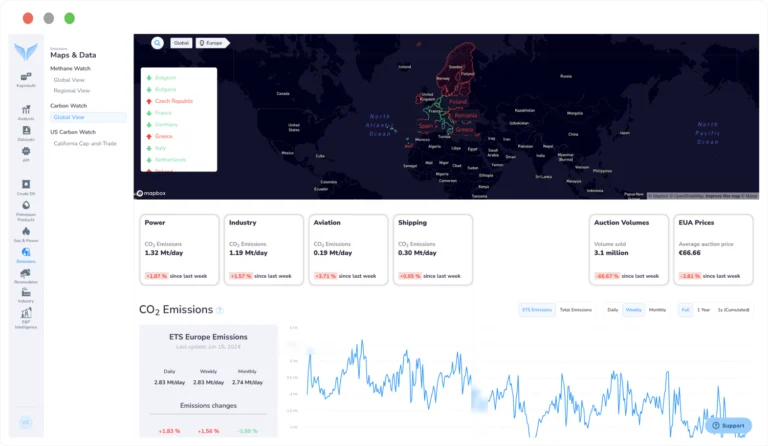The height and width of the screenshot is (446, 768).
Task: Switch chart to Total Emissions
Action: tap(576, 310)
